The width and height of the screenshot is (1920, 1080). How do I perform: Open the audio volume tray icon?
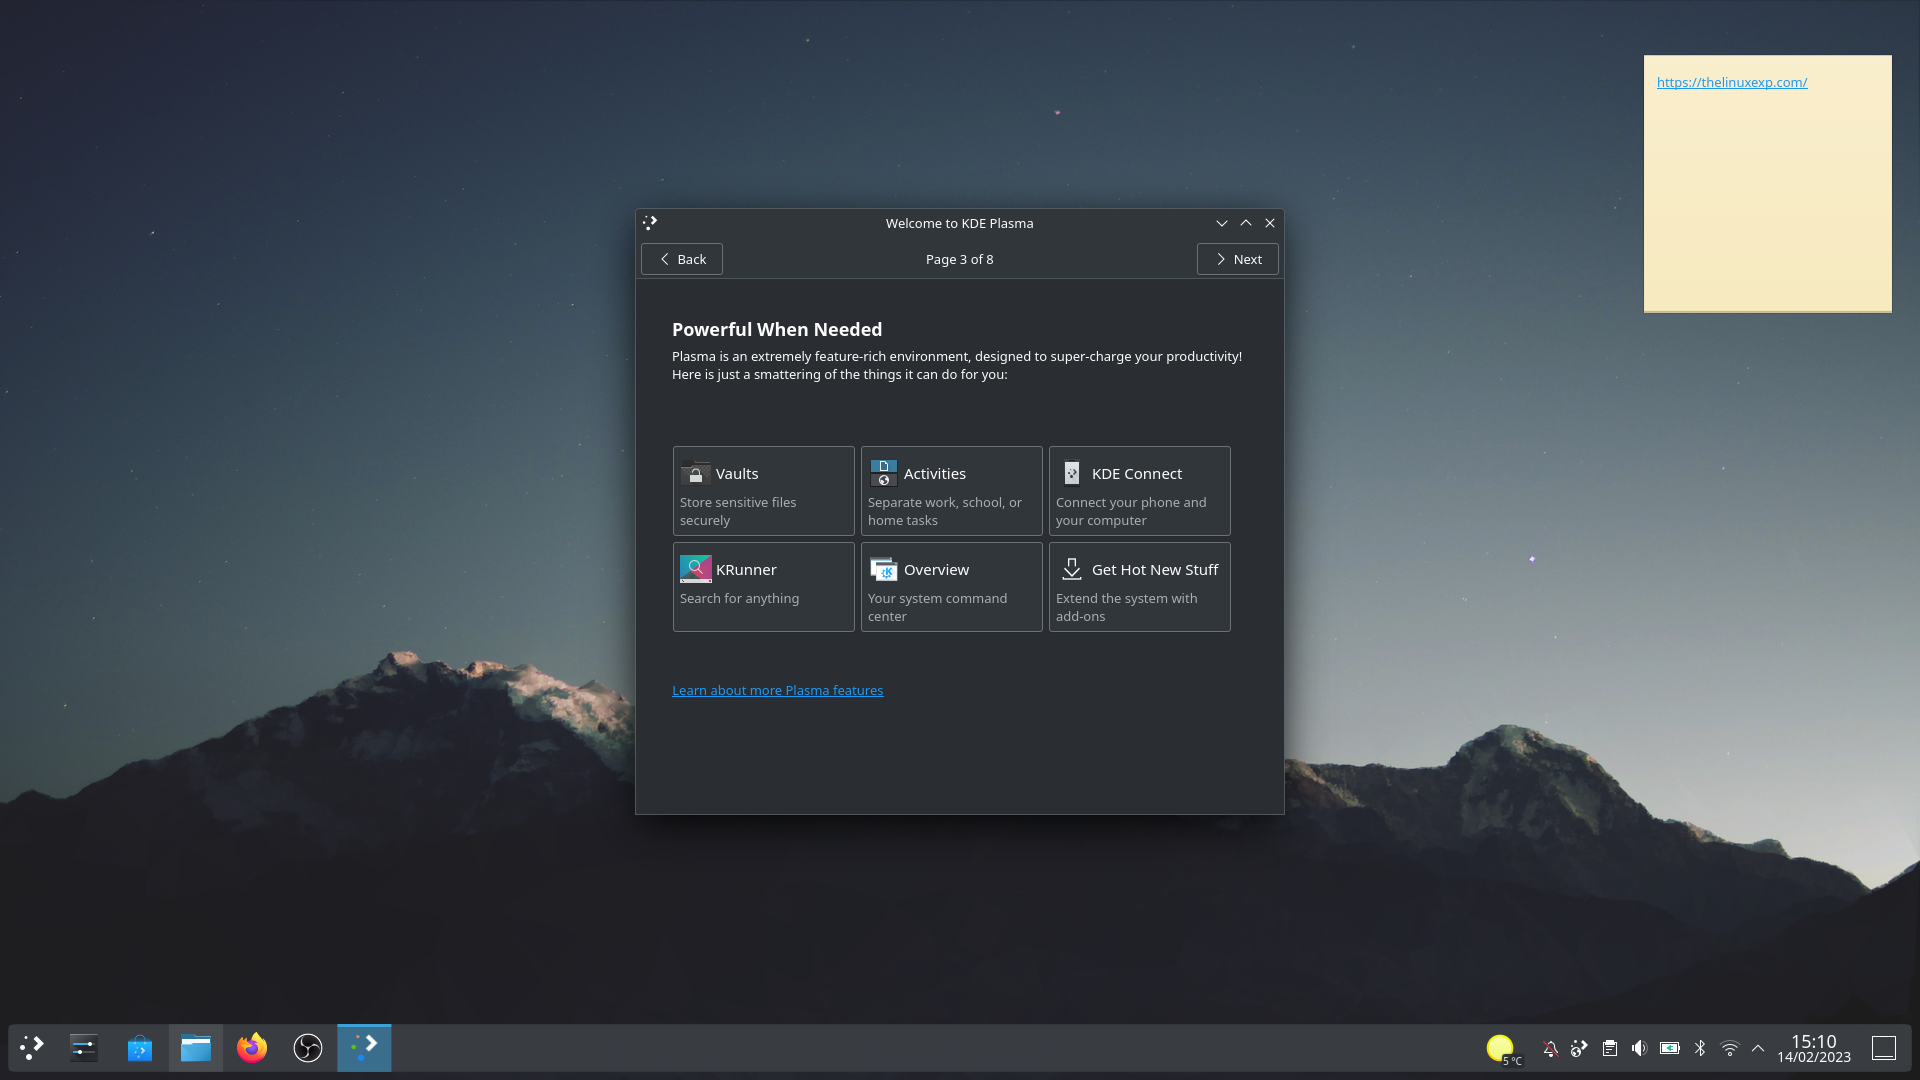click(x=1639, y=1048)
